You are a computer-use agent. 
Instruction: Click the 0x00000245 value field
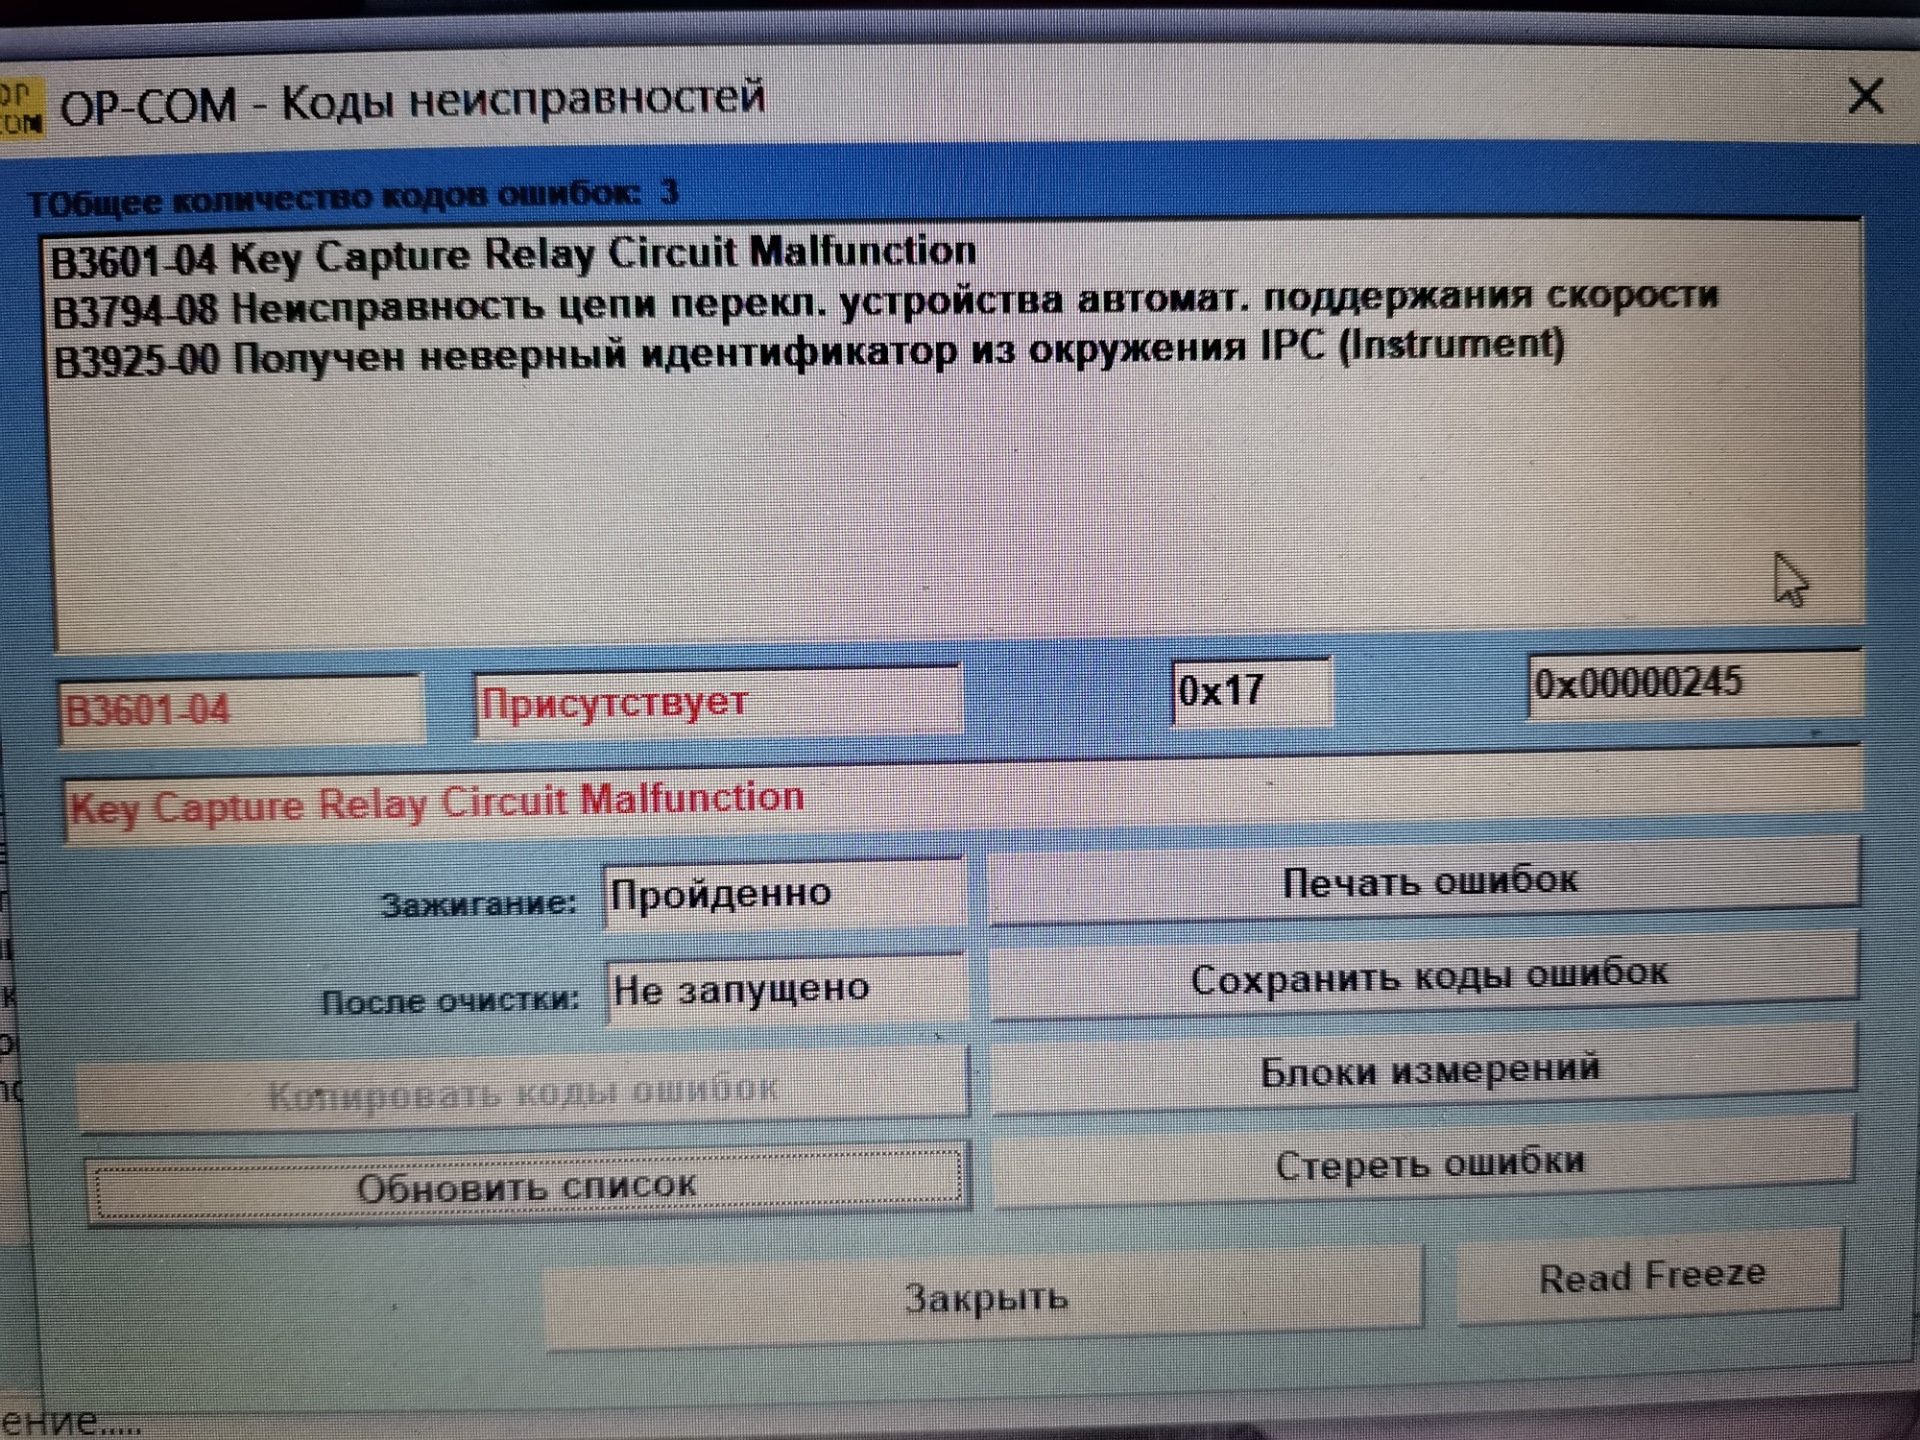click(x=1694, y=683)
